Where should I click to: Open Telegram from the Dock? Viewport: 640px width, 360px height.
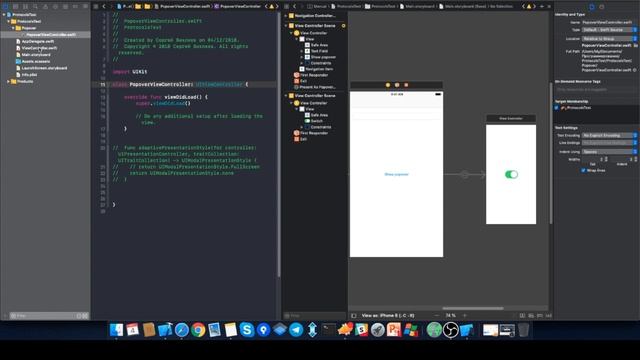tap(296, 330)
